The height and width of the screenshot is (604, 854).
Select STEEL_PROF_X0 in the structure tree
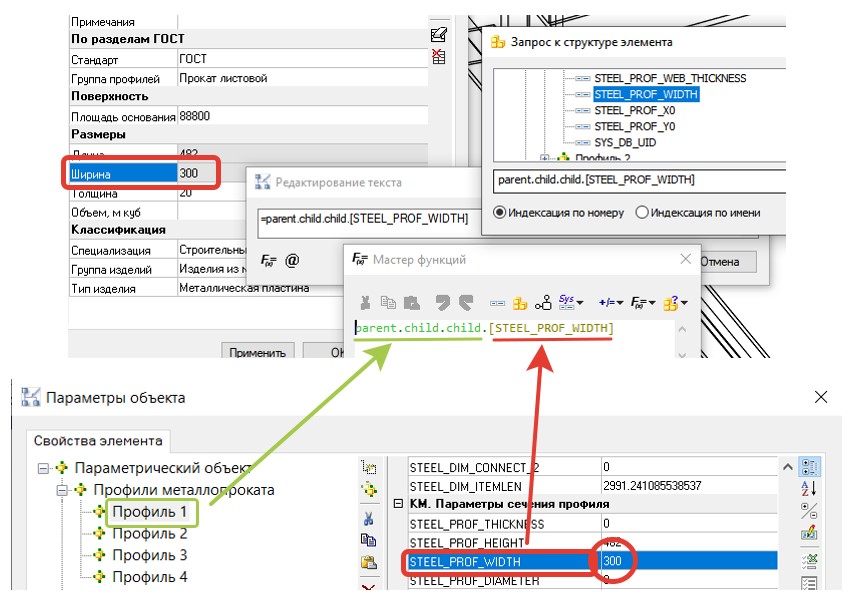pyautogui.click(x=634, y=111)
